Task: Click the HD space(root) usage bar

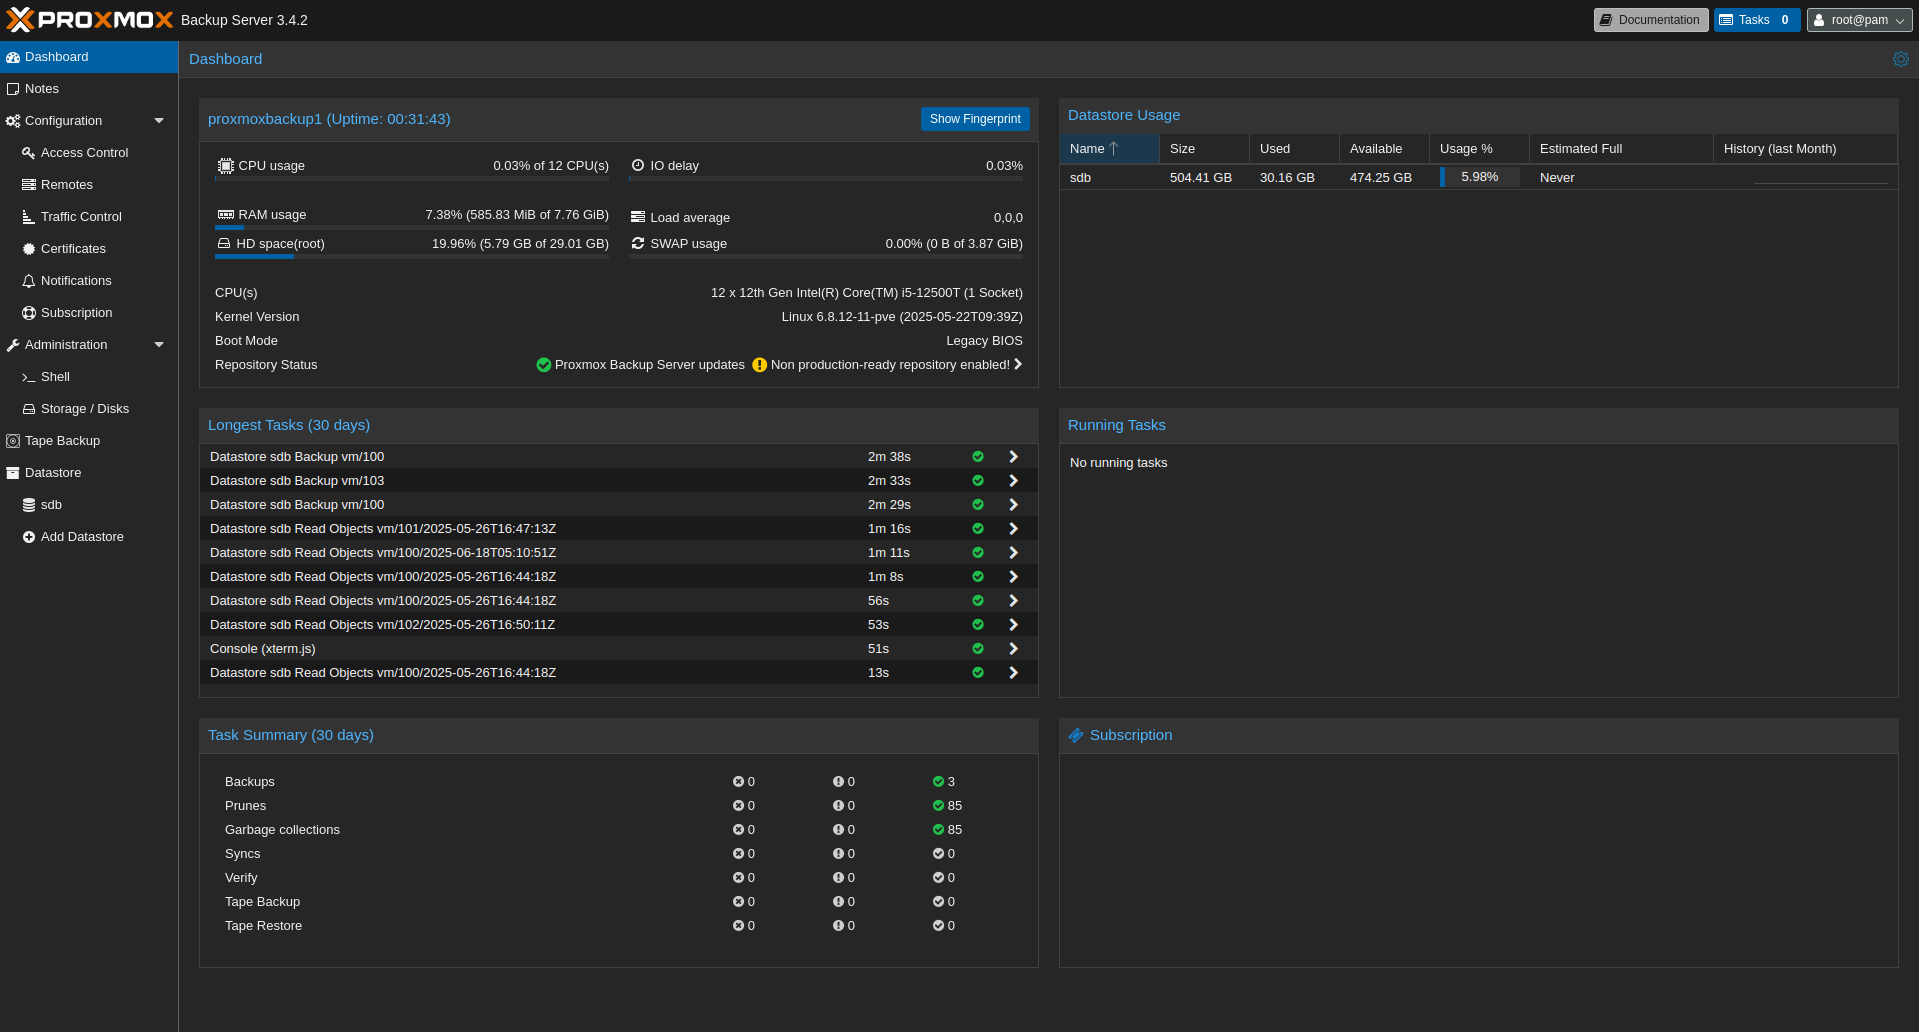Action: click(x=412, y=257)
